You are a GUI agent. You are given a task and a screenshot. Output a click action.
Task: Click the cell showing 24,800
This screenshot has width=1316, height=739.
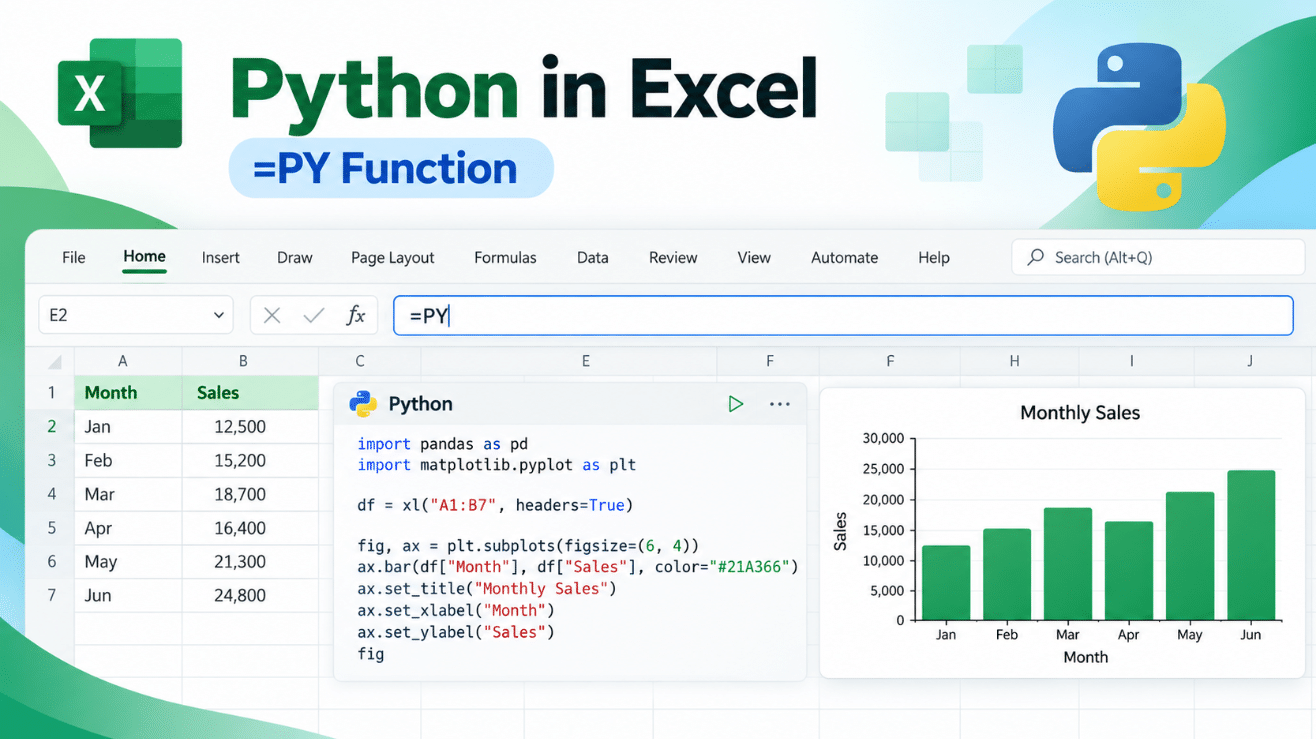[250, 596]
